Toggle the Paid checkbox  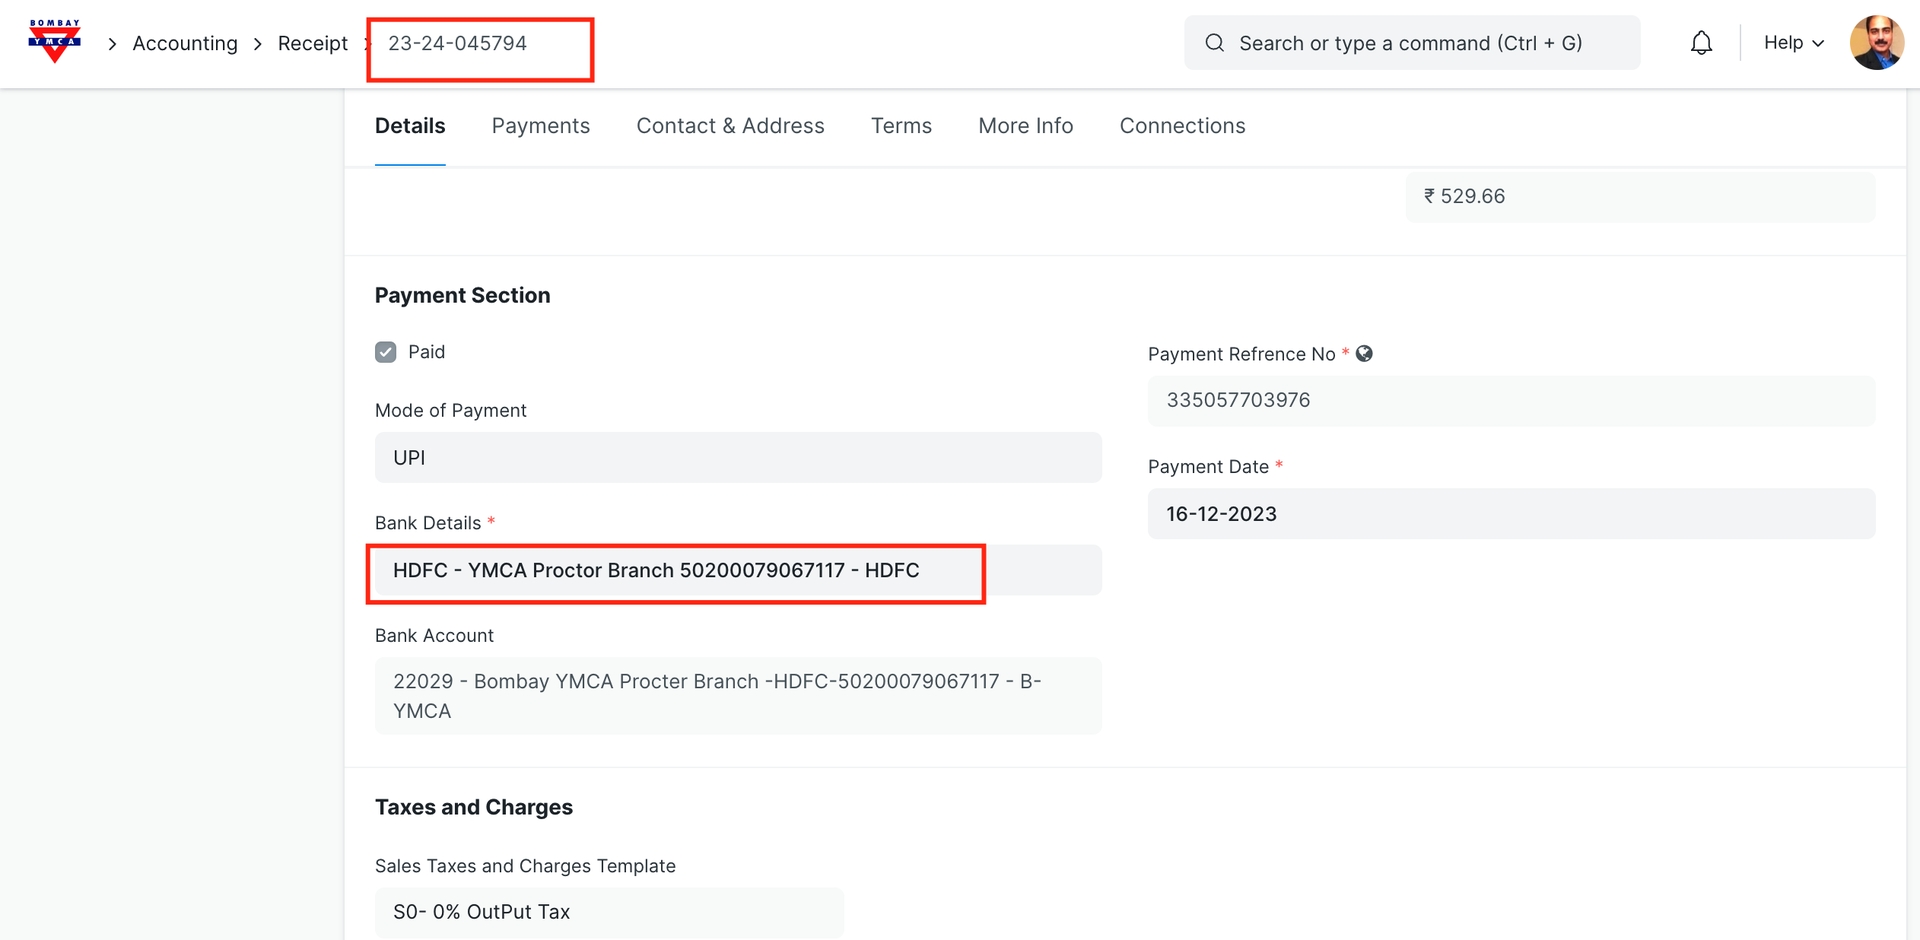coord(386,352)
